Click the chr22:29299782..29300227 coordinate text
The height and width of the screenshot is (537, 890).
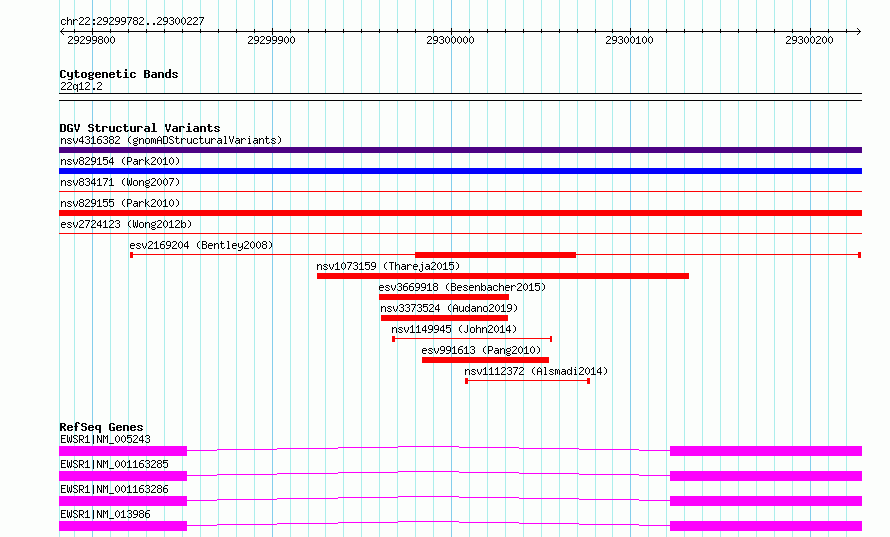(132, 21)
